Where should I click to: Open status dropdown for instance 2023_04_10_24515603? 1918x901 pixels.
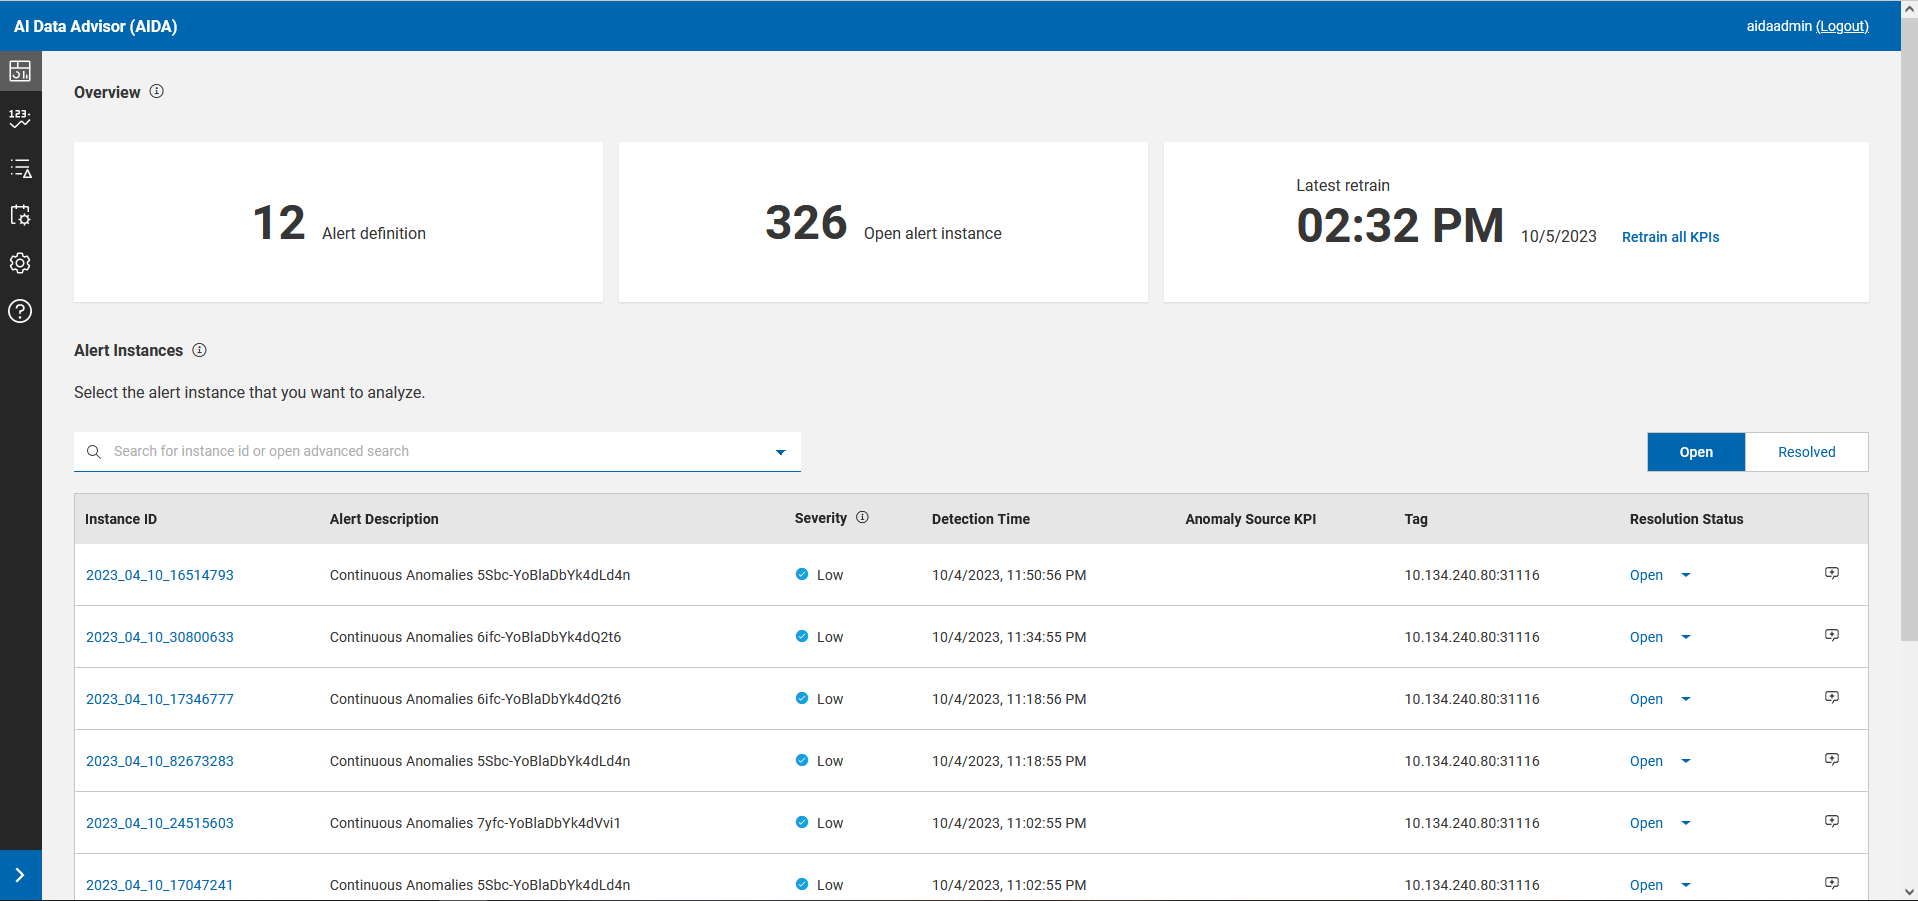pos(1685,823)
